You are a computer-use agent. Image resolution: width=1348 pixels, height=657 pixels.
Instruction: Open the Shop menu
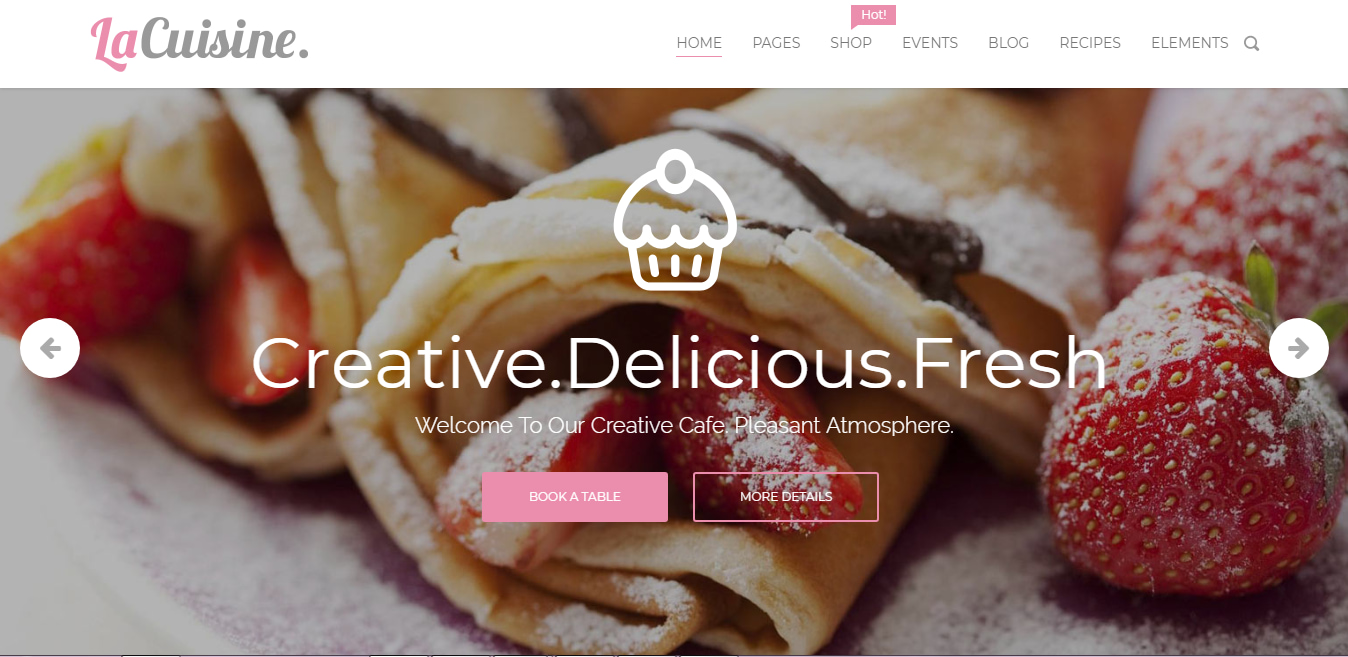click(x=851, y=43)
